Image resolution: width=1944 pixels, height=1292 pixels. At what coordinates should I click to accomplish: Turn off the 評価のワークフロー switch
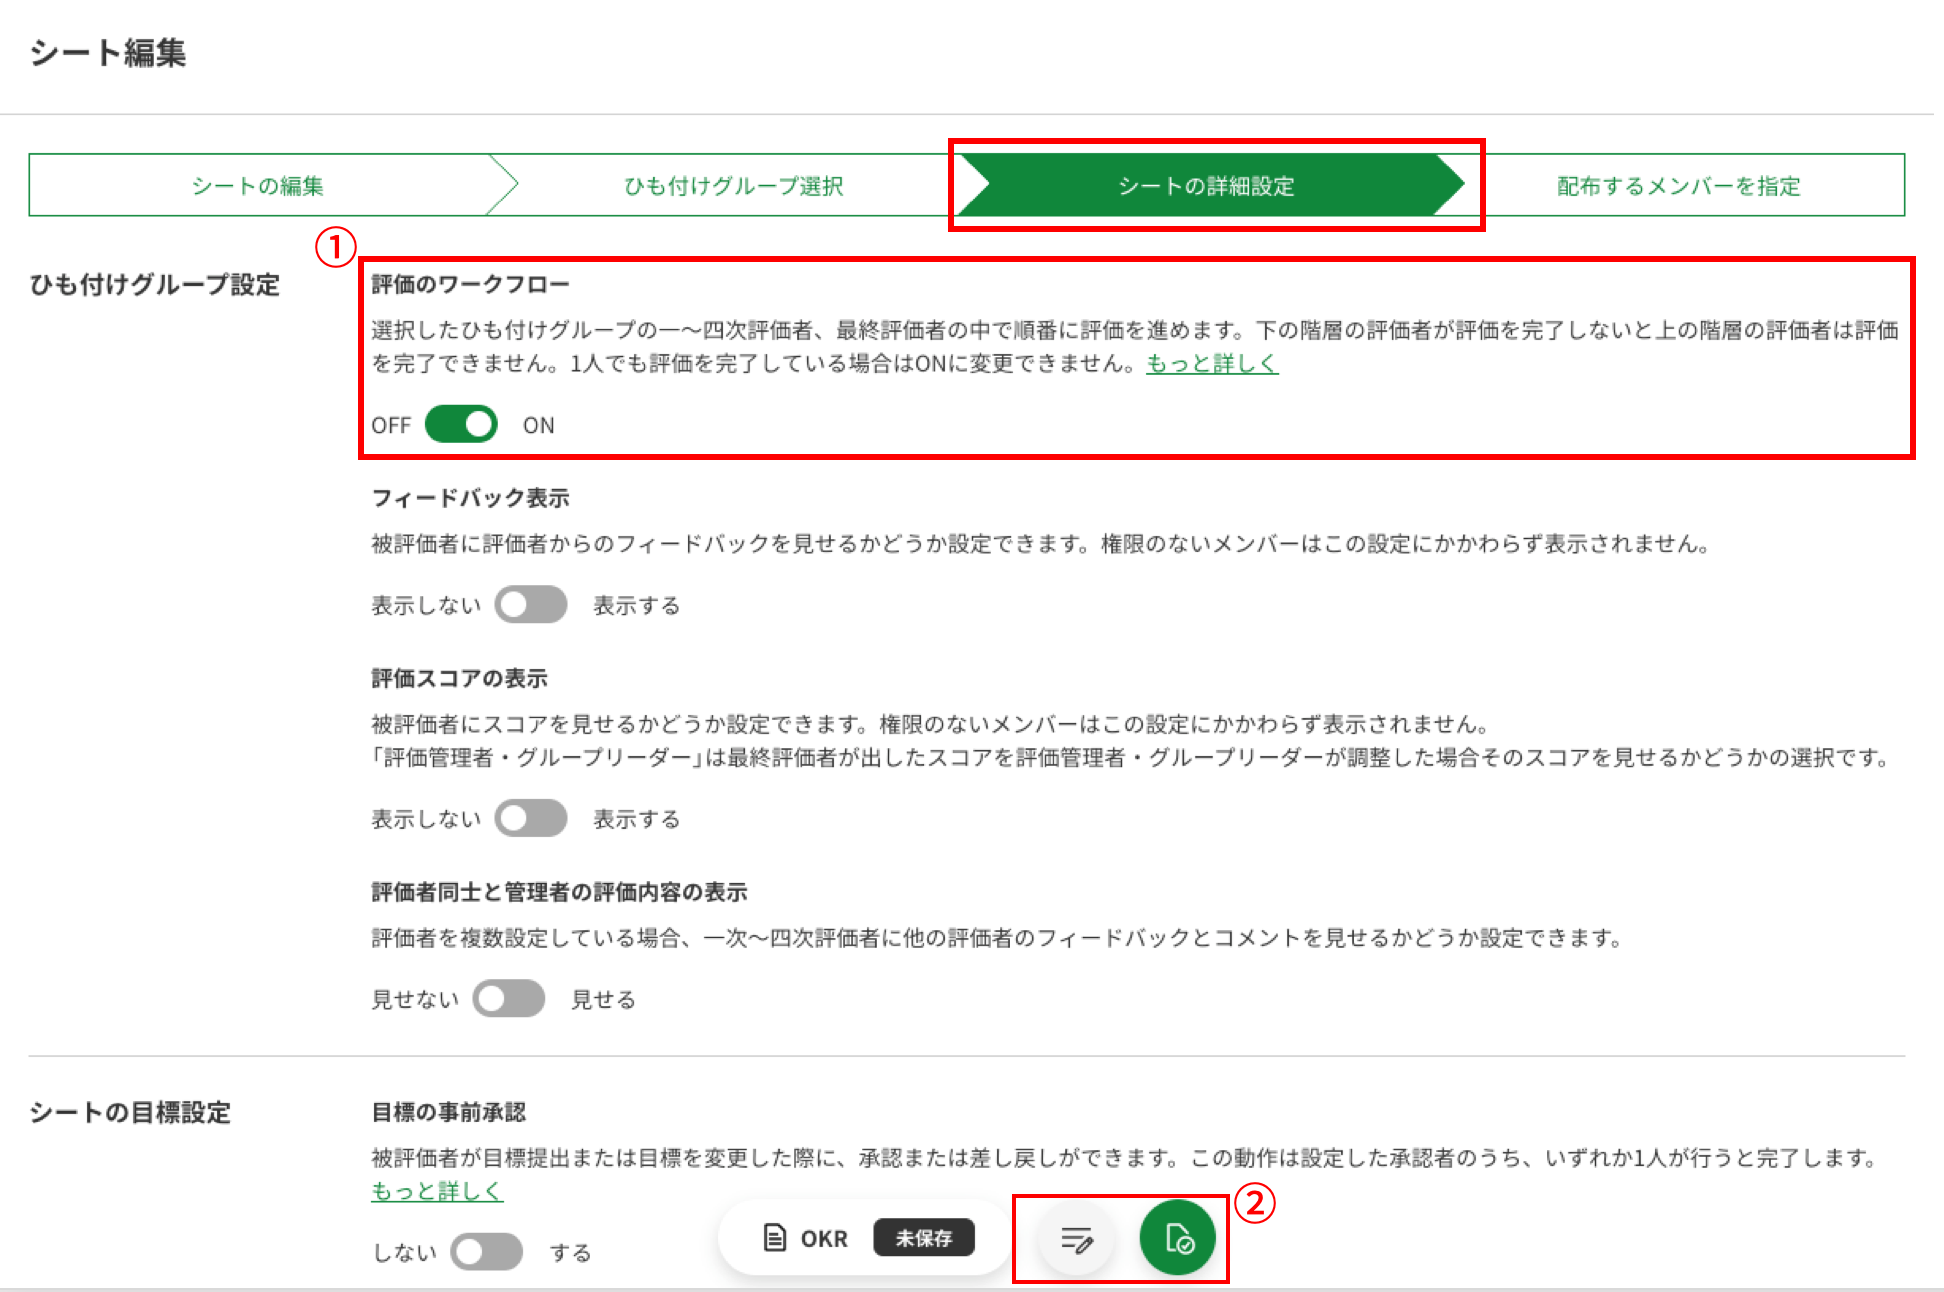tap(461, 424)
